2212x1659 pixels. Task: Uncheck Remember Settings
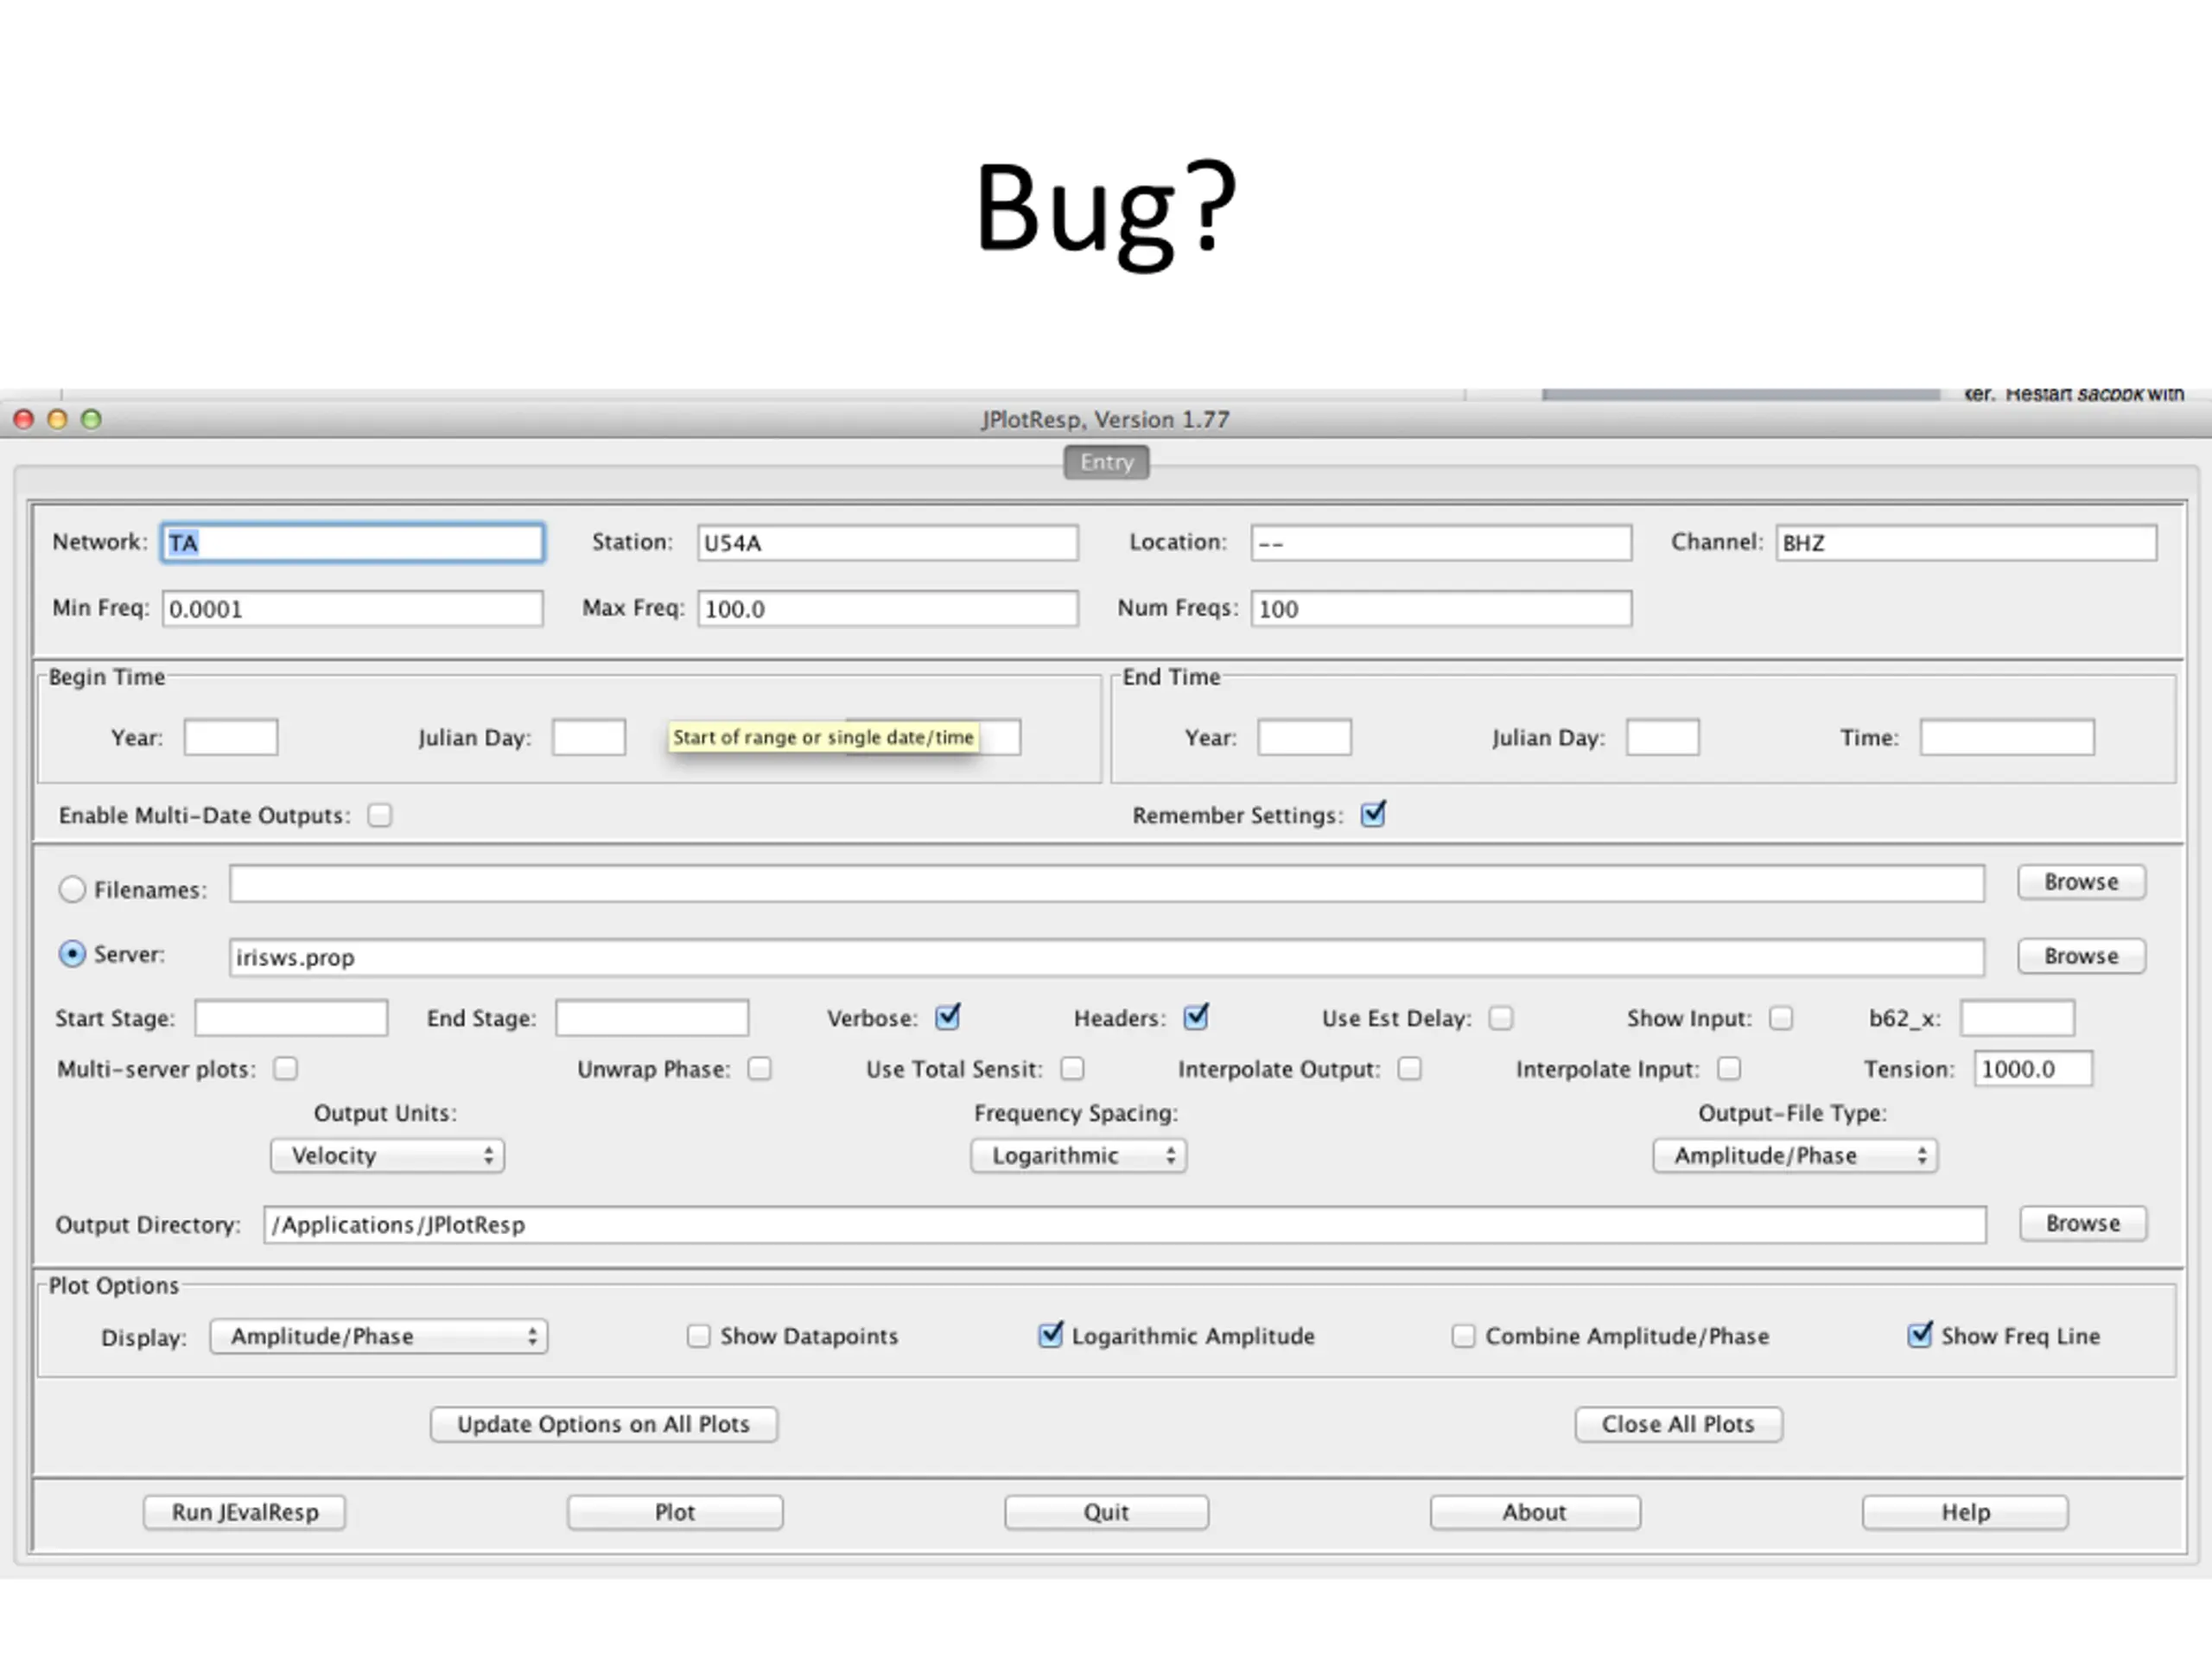click(x=1373, y=815)
